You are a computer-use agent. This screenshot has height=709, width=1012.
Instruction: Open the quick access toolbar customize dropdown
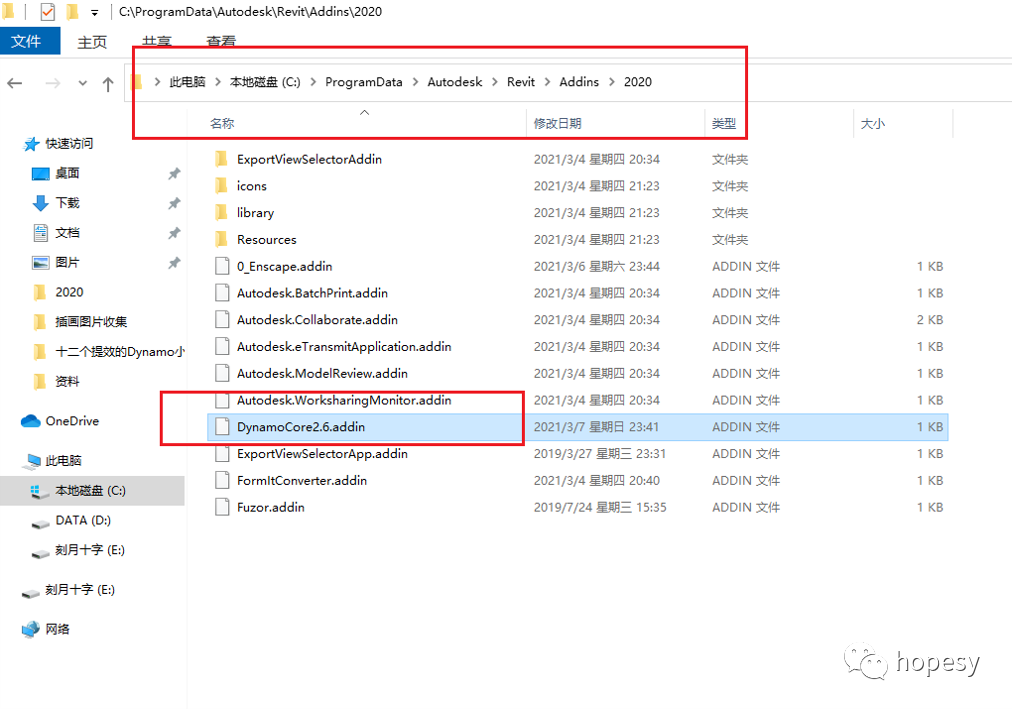tap(94, 12)
